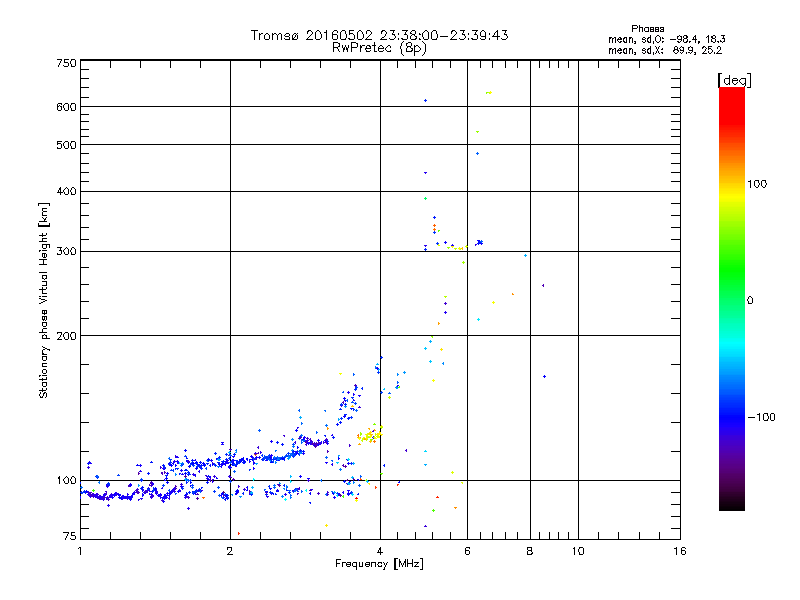800x600 pixels.
Task: Click the x-axis tick label '8'
Action: click(x=530, y=551)
